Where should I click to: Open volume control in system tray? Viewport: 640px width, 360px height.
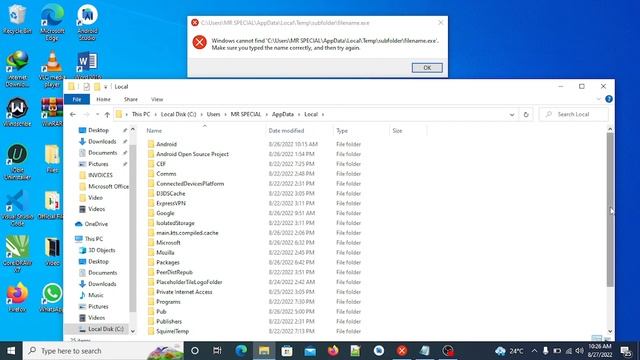pyautogui.click(x=579, y=351)
